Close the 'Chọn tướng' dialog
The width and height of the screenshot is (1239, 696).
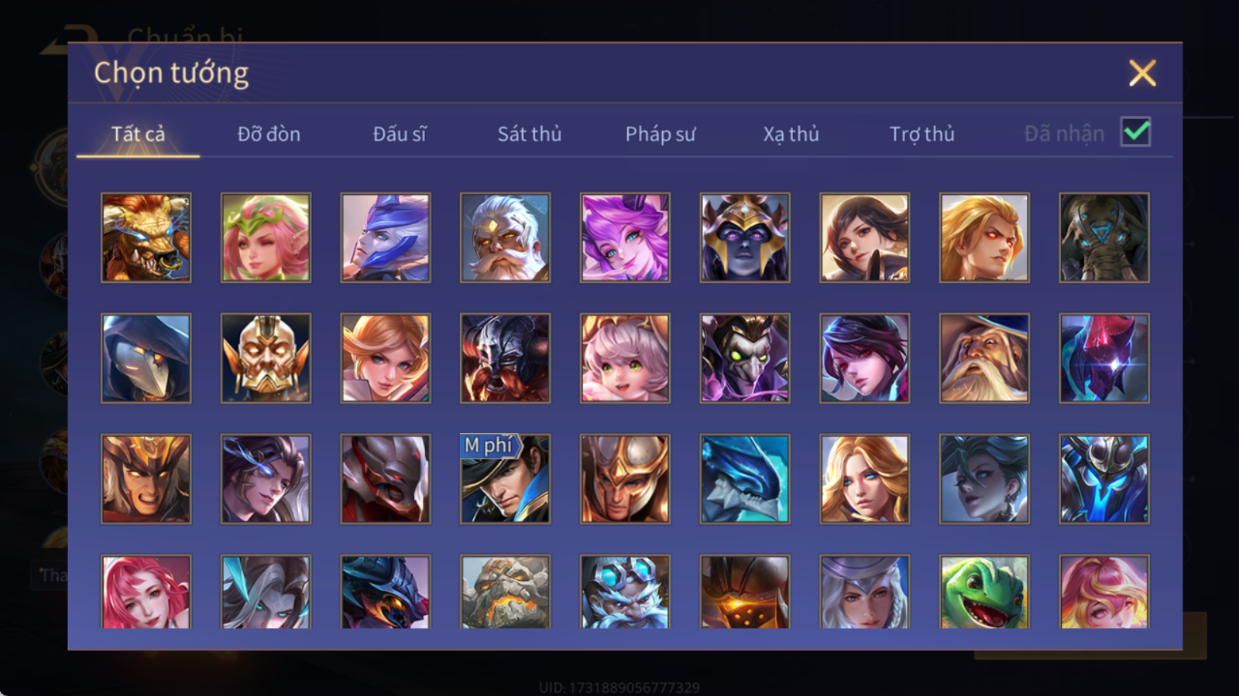(x=1142, y=73)
